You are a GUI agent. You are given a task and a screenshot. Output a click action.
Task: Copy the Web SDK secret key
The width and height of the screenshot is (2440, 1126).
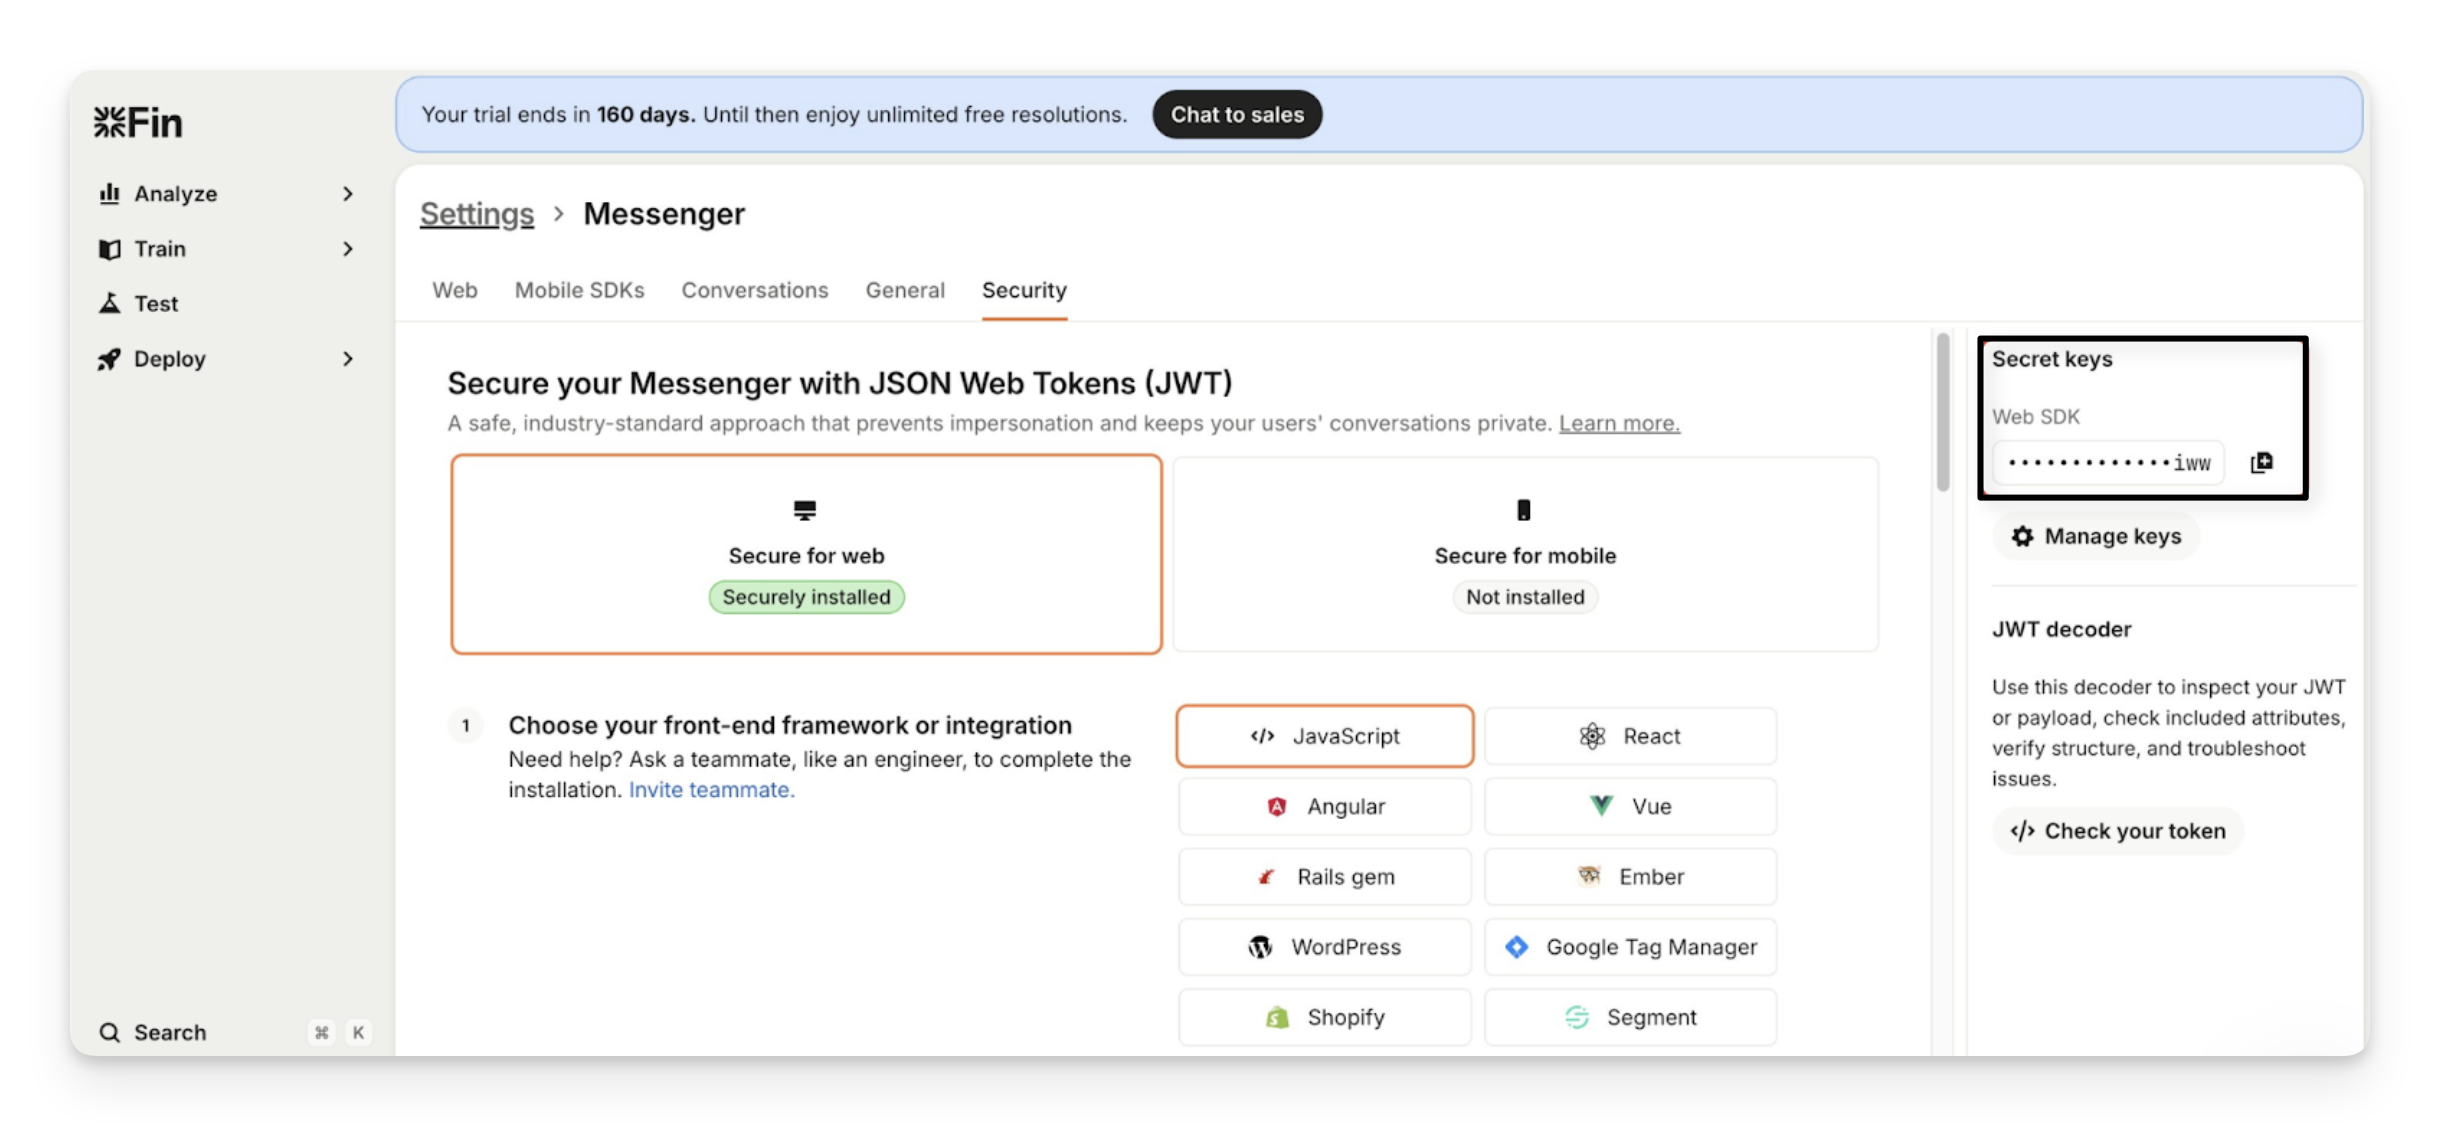coord(2261,462)
